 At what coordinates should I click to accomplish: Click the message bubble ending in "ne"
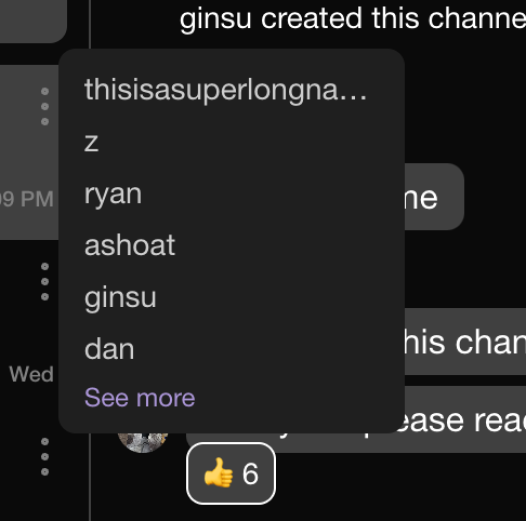click(x=434, y=197)
